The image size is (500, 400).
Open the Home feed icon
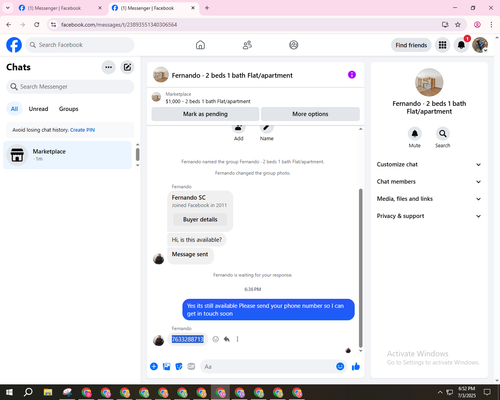tap(200, 45)
